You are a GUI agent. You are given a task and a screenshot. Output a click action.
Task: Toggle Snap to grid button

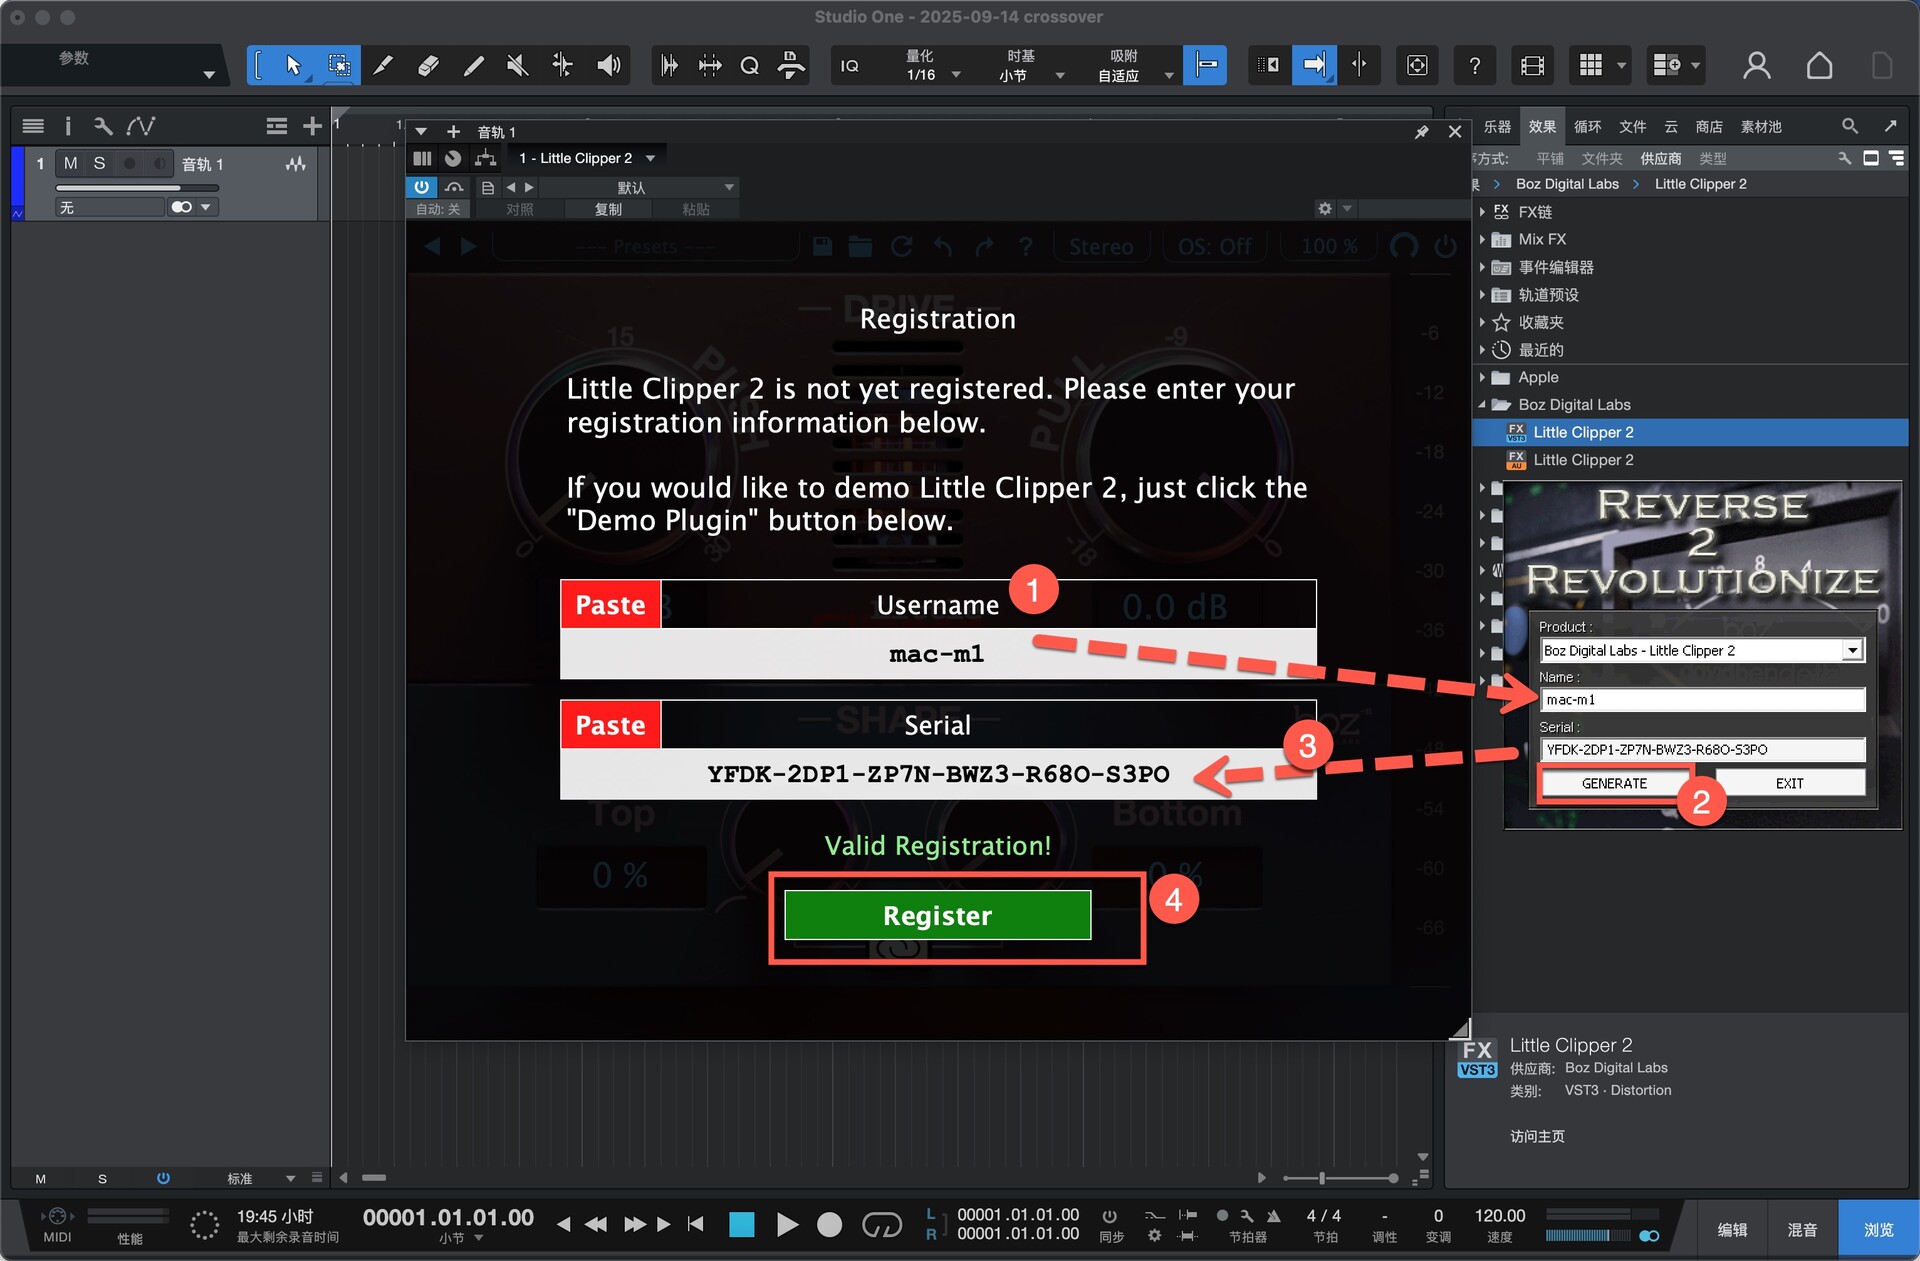[x=1205, y=66]
